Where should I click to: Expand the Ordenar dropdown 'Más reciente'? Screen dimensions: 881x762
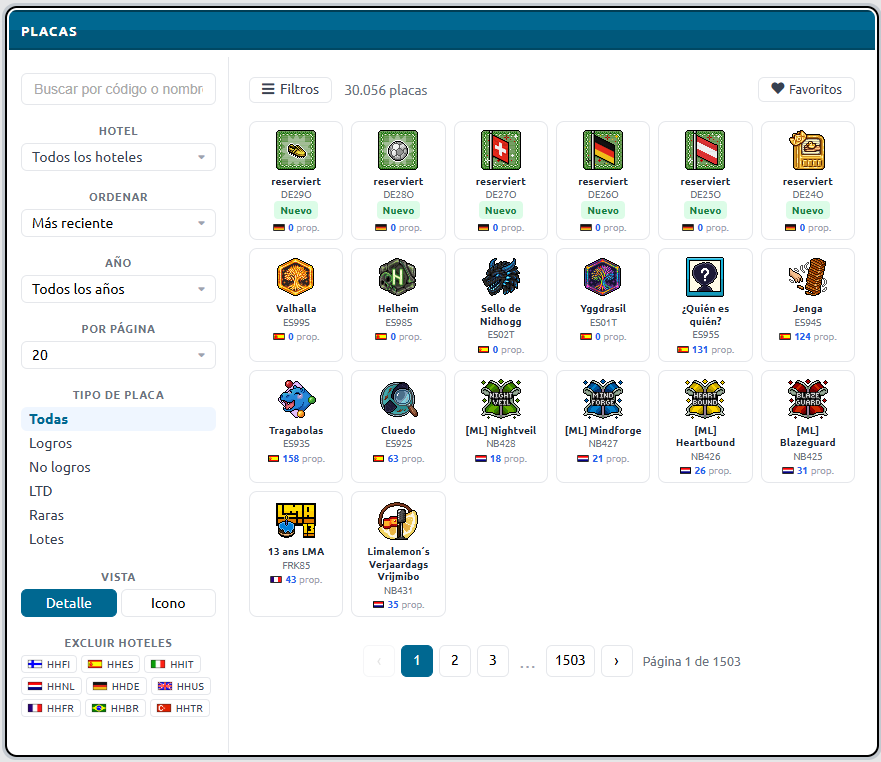[118, 223]
